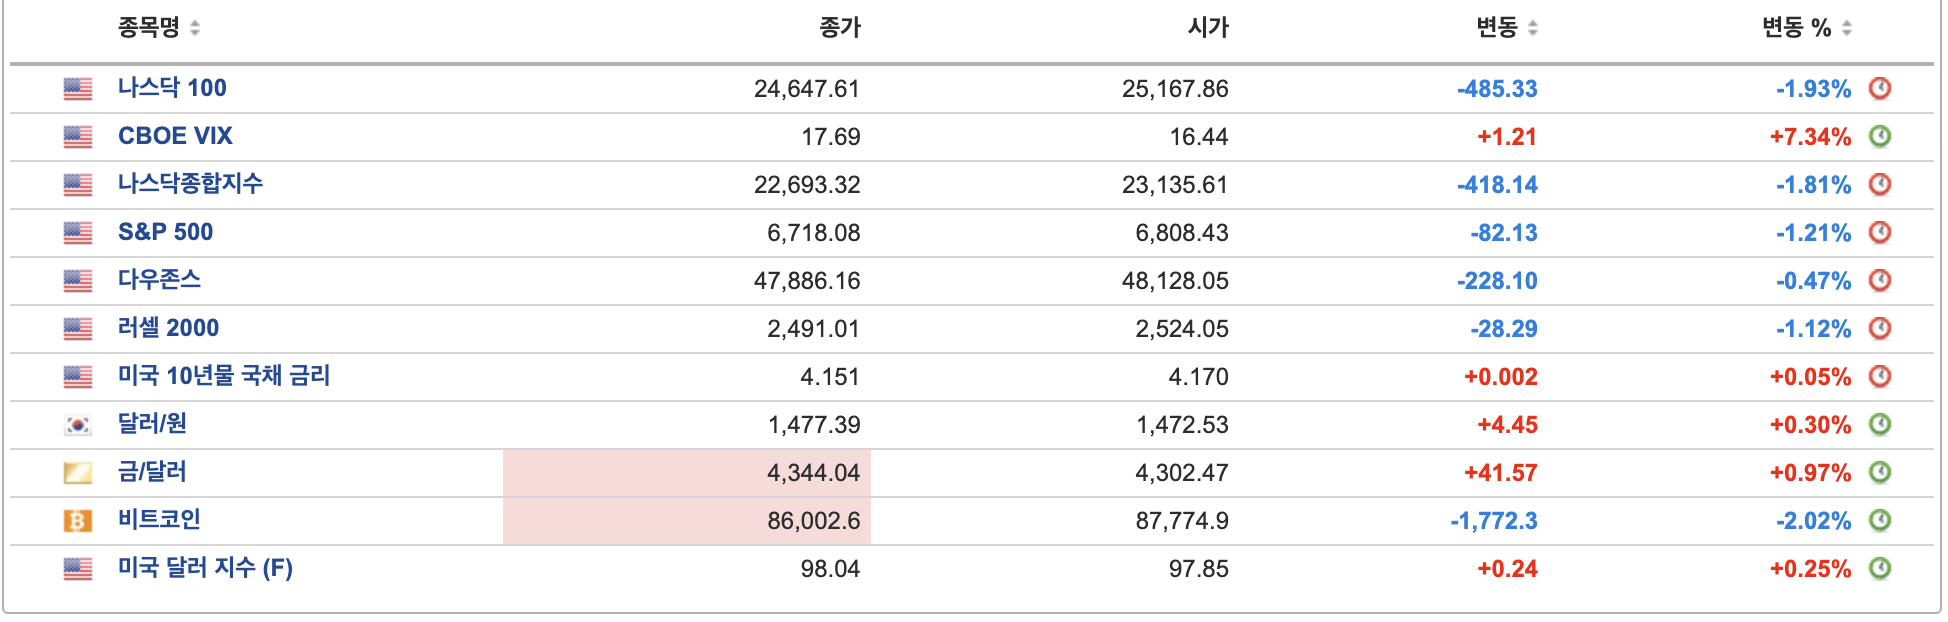Viewport: 1948px width, 622px height.
Task: Sort the table by 종목명 column
Action: (x=195, y=28)
